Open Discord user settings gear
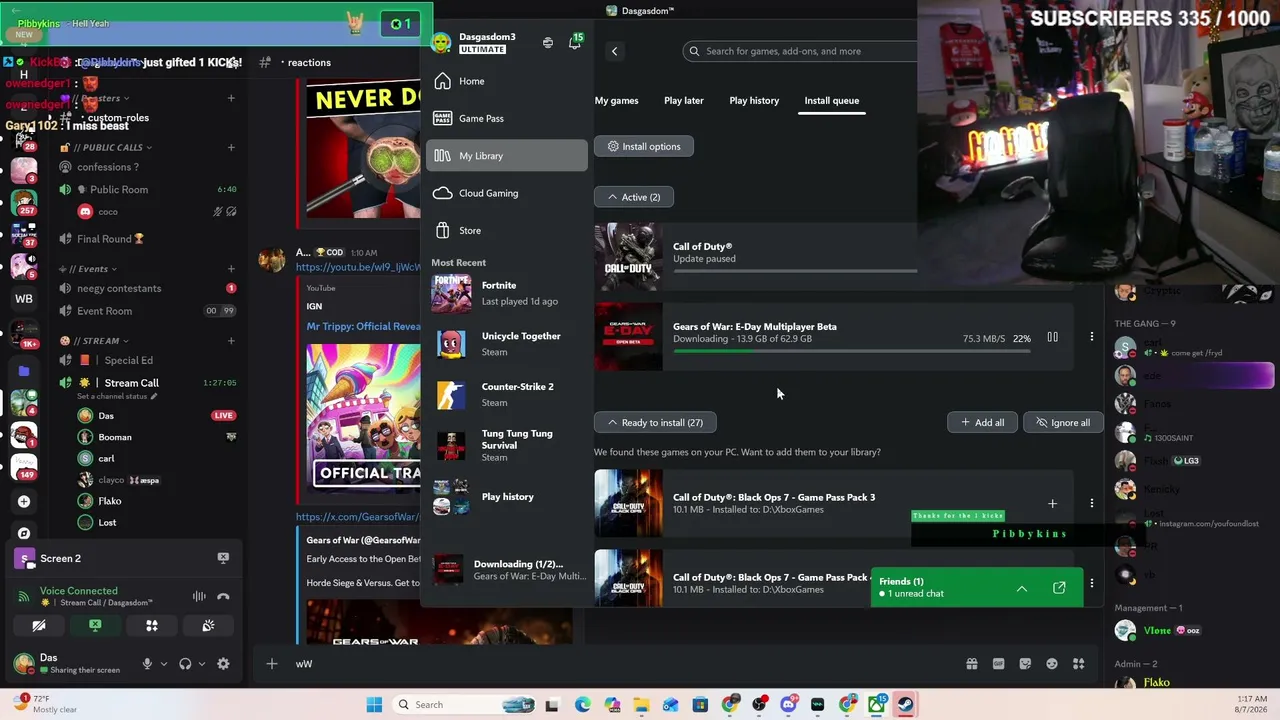 pyautogui.click(x=223, y=664)
